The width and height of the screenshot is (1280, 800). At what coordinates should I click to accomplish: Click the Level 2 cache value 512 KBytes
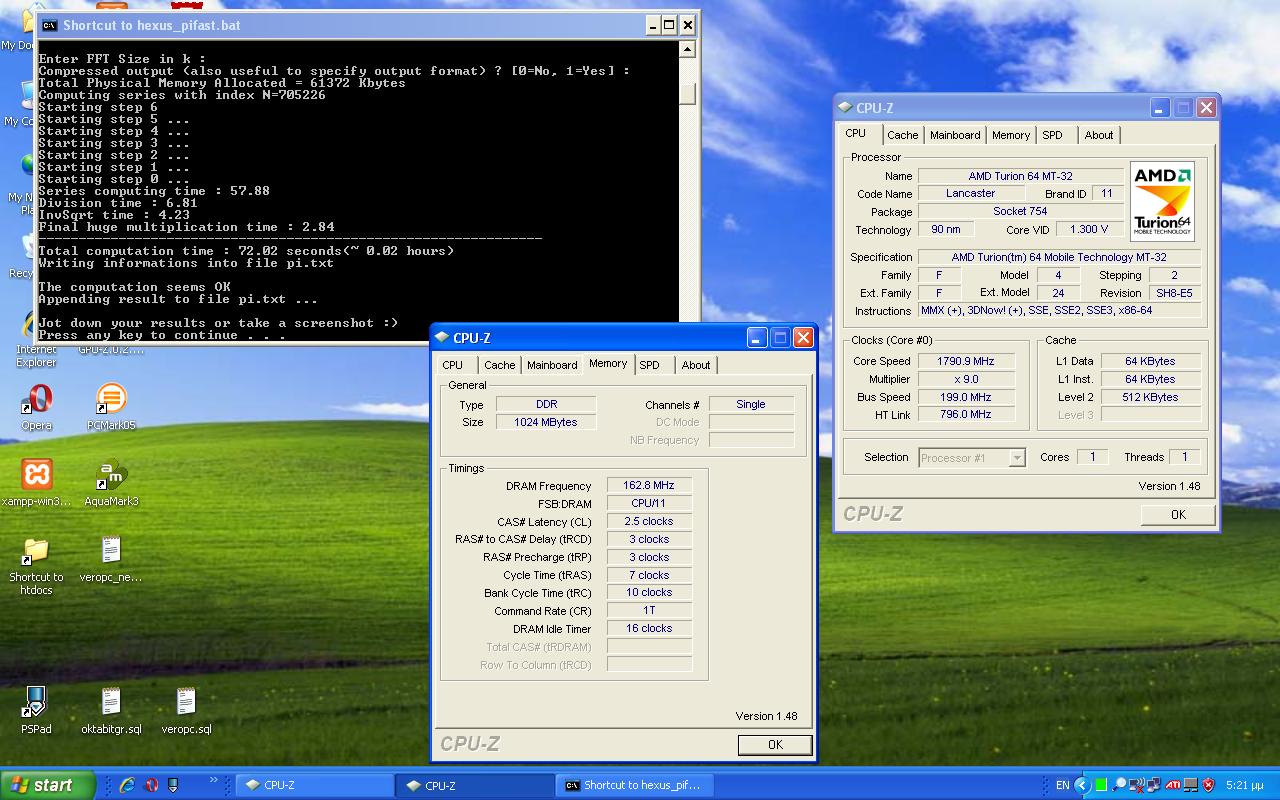coord(1150,397)
